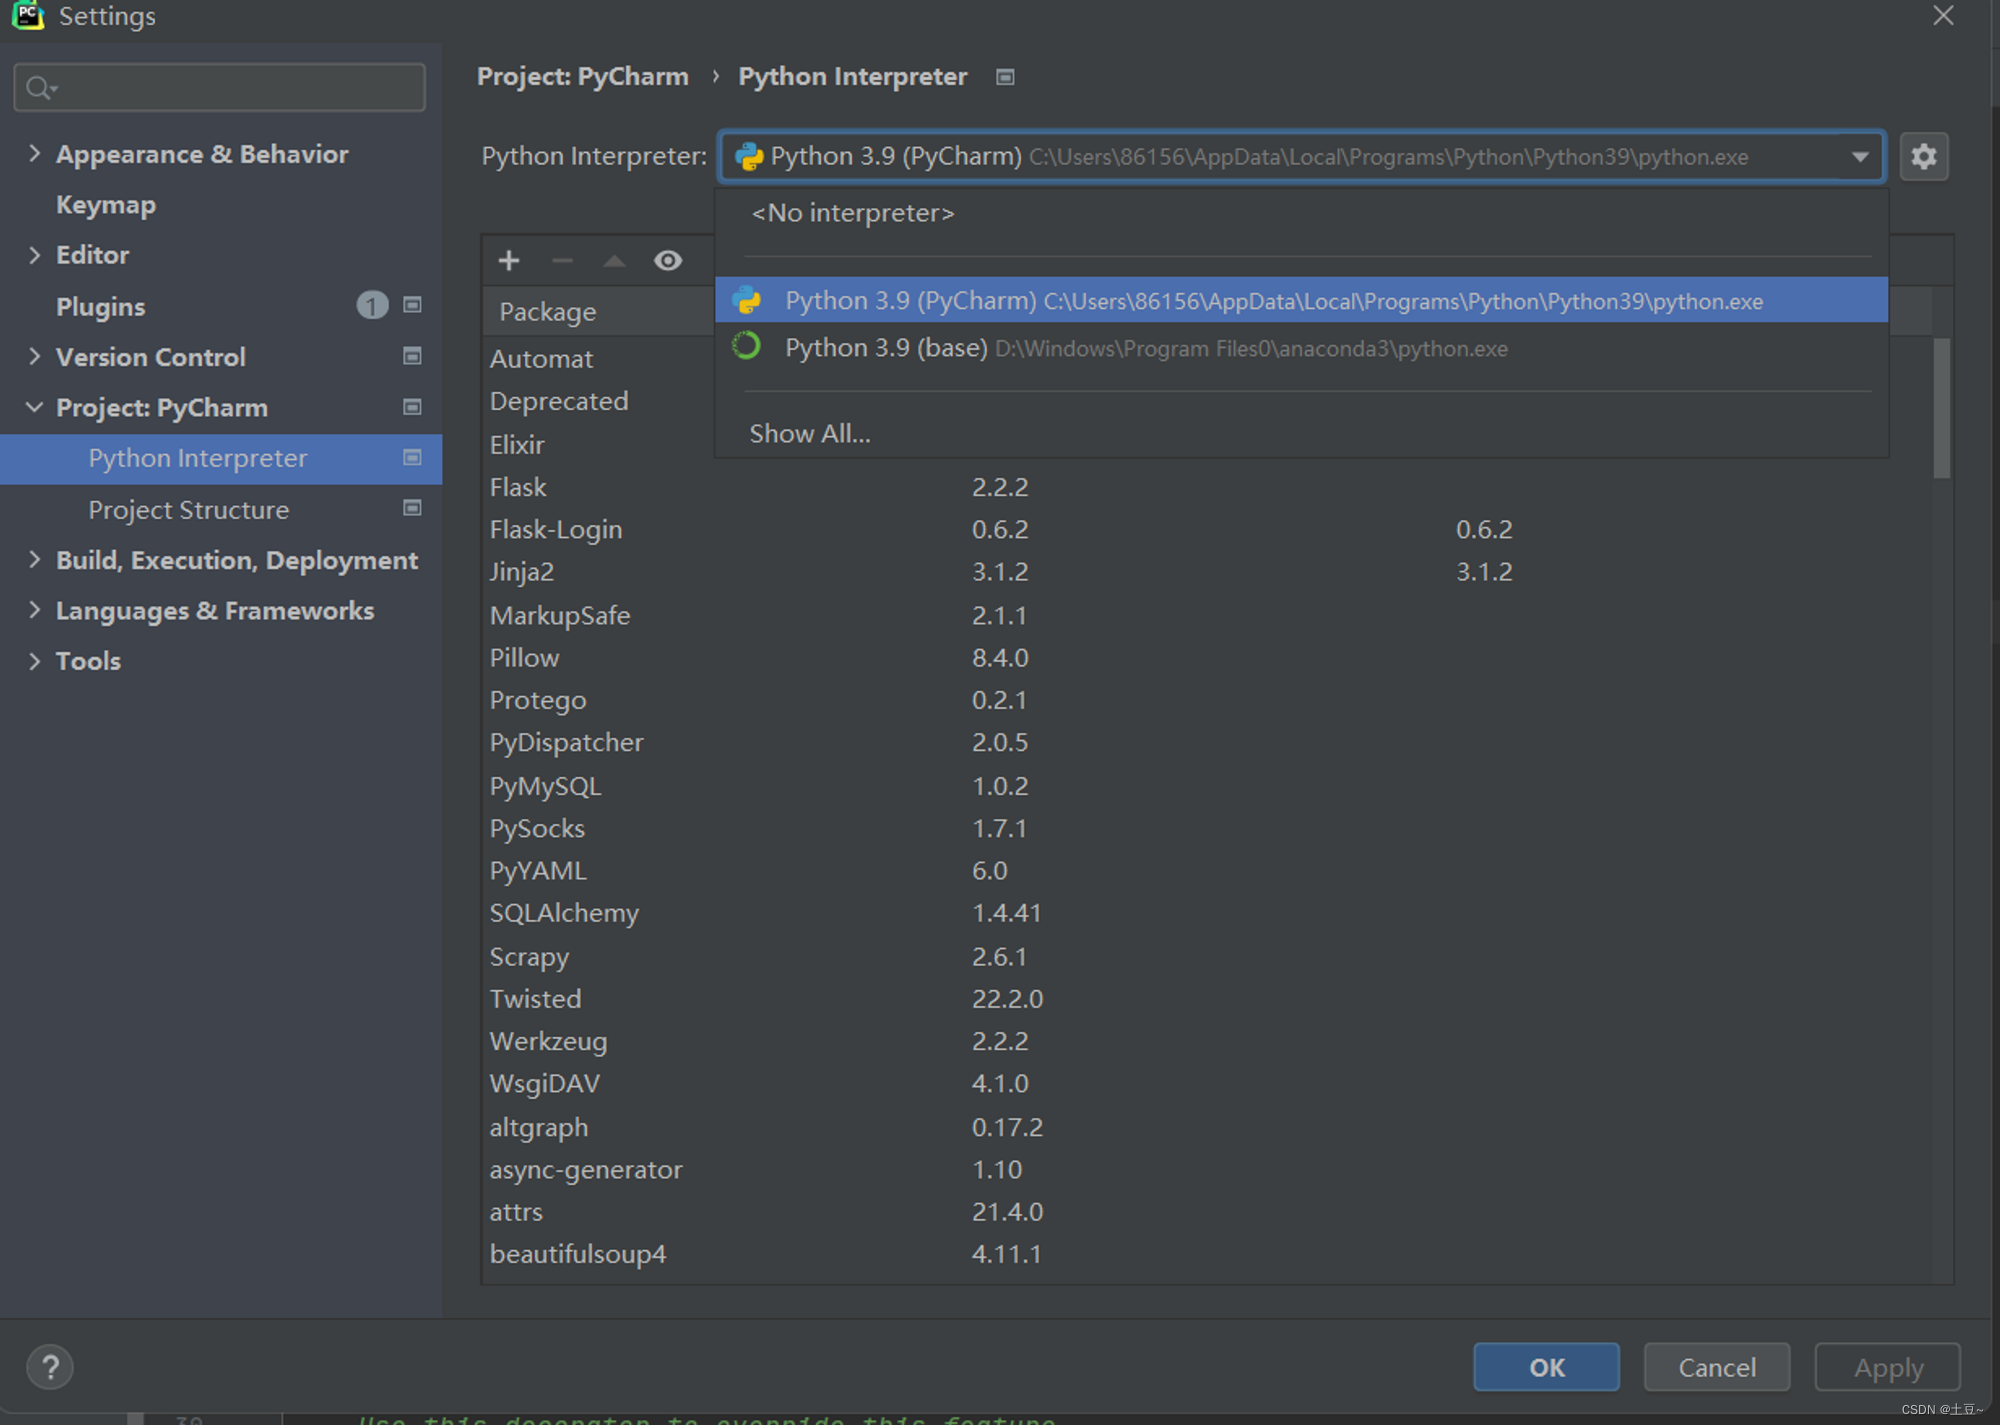The height and width of the screenshot is (1425, 2000).
Task: Click the help question mark icon
Action: (50, 1366)
